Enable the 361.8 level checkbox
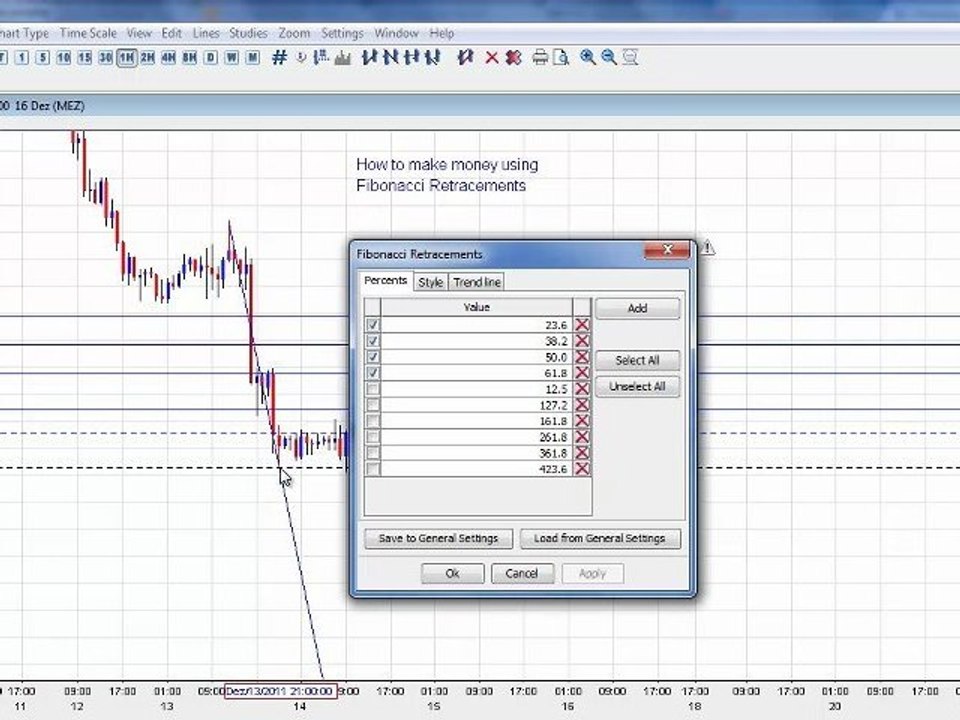Image resolution: width=960 pixels, height=720 pixels. (372, 453)
